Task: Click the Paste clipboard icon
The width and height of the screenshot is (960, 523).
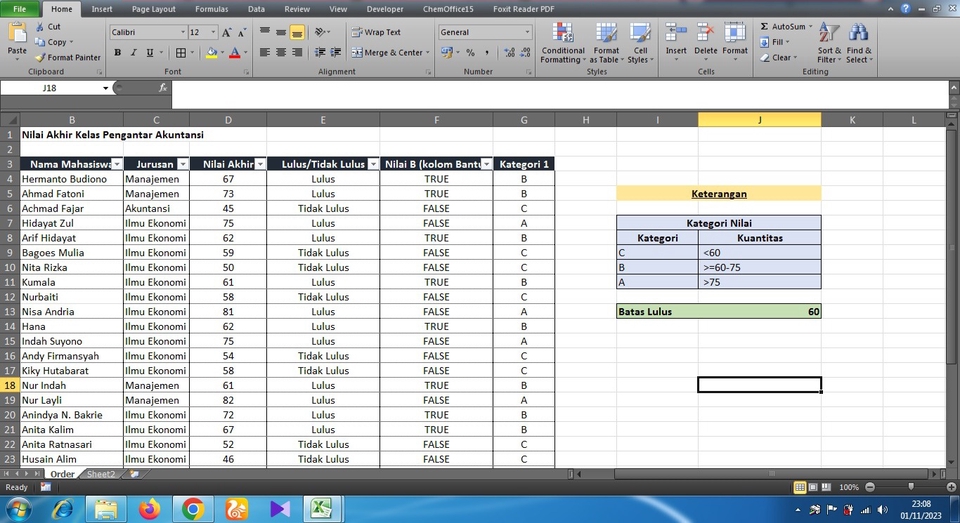Action: 17,34
